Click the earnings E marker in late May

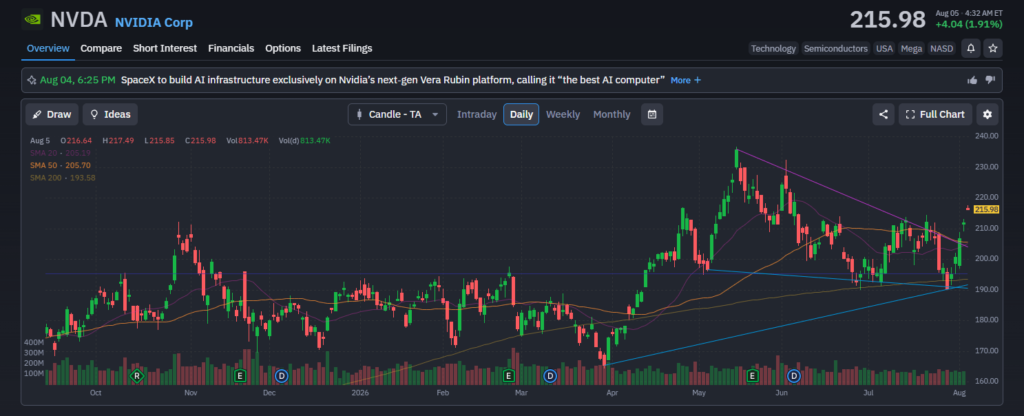tap(752, 376)
